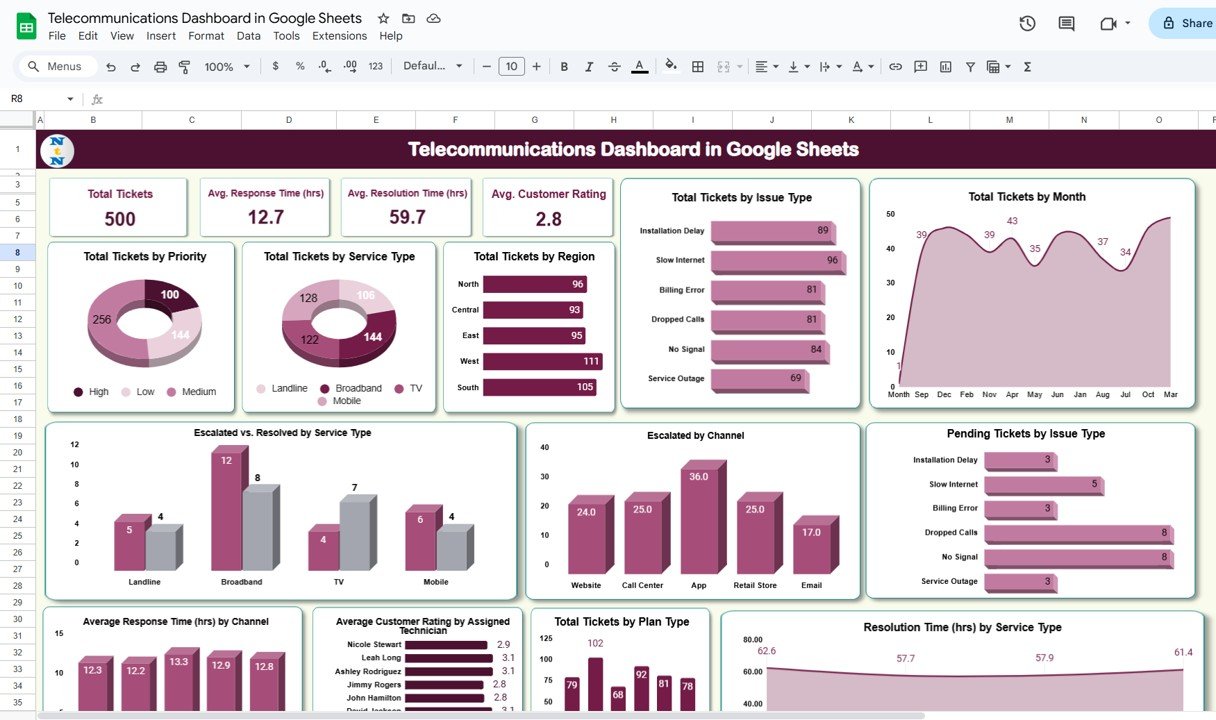Screen dimensions: 1216x720
Task: Select column H header
Action: pos(613,120)
